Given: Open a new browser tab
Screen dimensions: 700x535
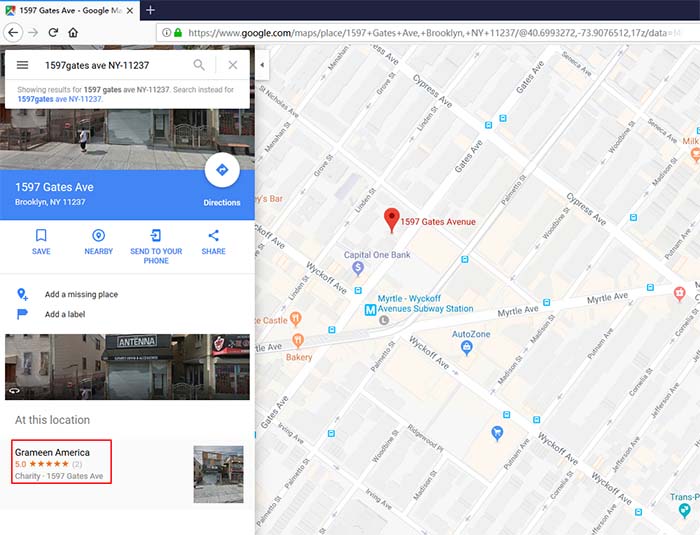Looking at the screenshot, I should (x=151, y=10).
